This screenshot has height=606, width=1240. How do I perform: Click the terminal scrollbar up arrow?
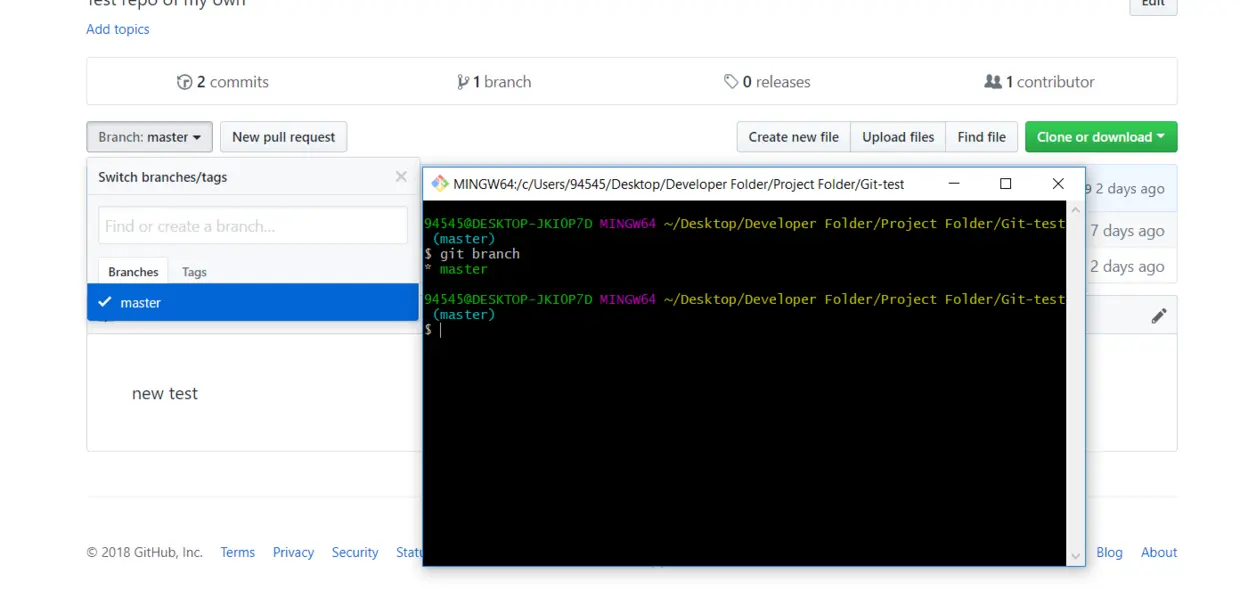tap(1076, 210)
